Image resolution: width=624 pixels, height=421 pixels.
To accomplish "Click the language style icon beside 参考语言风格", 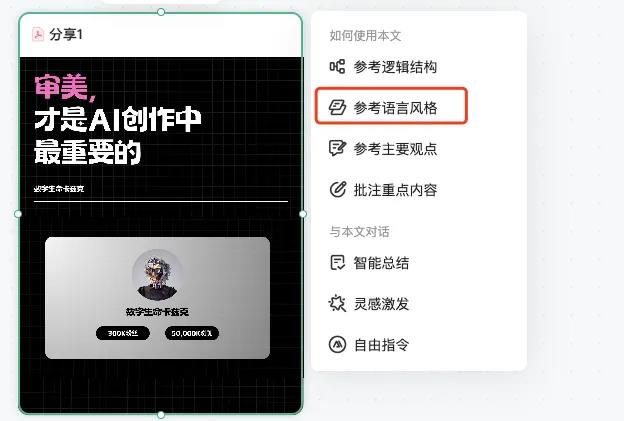I will coord(337,107).
